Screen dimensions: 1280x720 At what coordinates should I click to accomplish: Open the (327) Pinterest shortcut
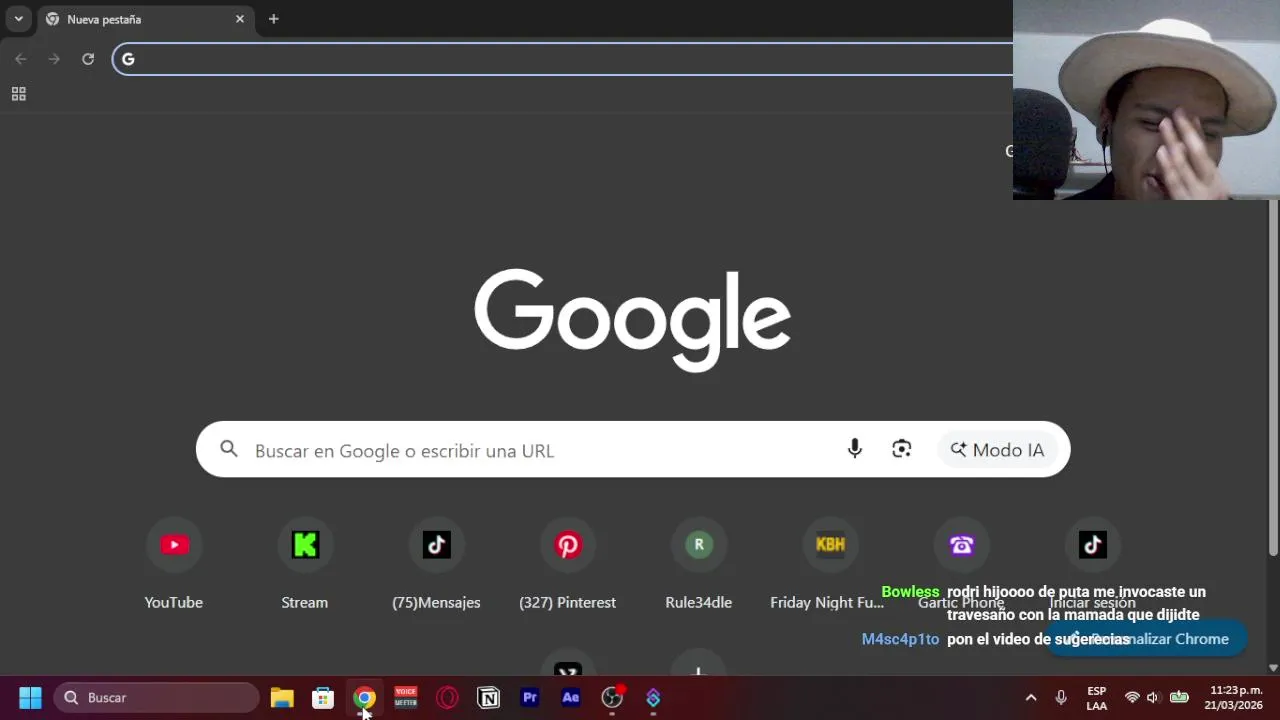pos(568,565)
